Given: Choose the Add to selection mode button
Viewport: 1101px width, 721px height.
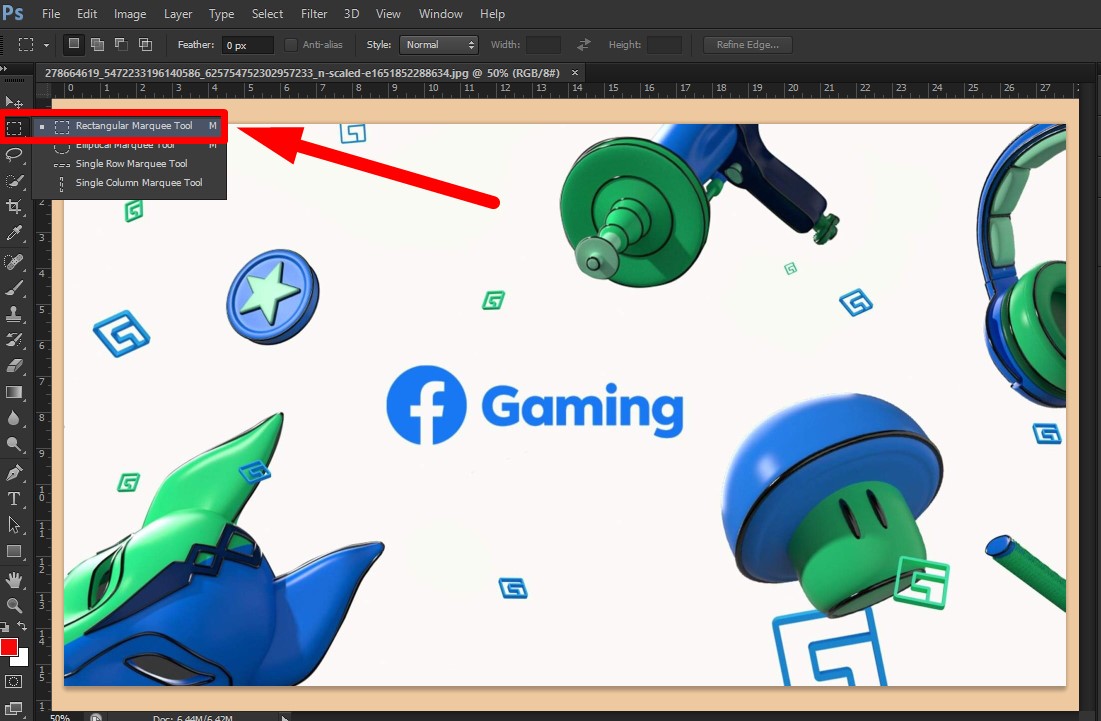Looking at the screenshot, I should click(x=97, y=44).
